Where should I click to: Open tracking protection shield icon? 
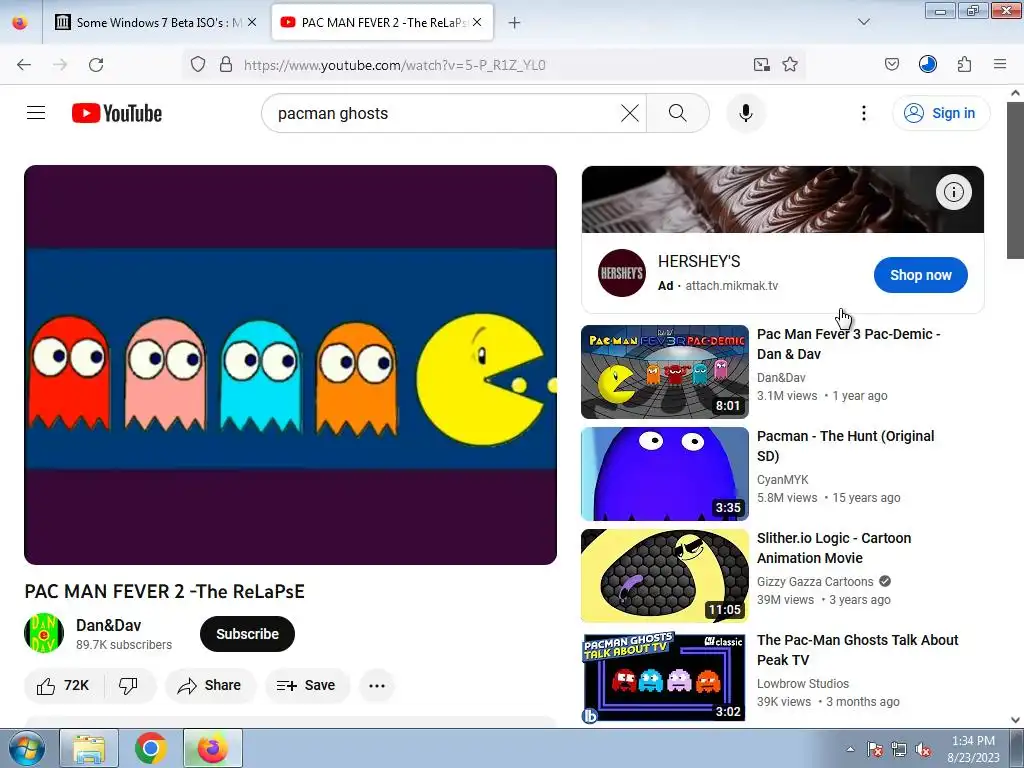pos(198,64)
